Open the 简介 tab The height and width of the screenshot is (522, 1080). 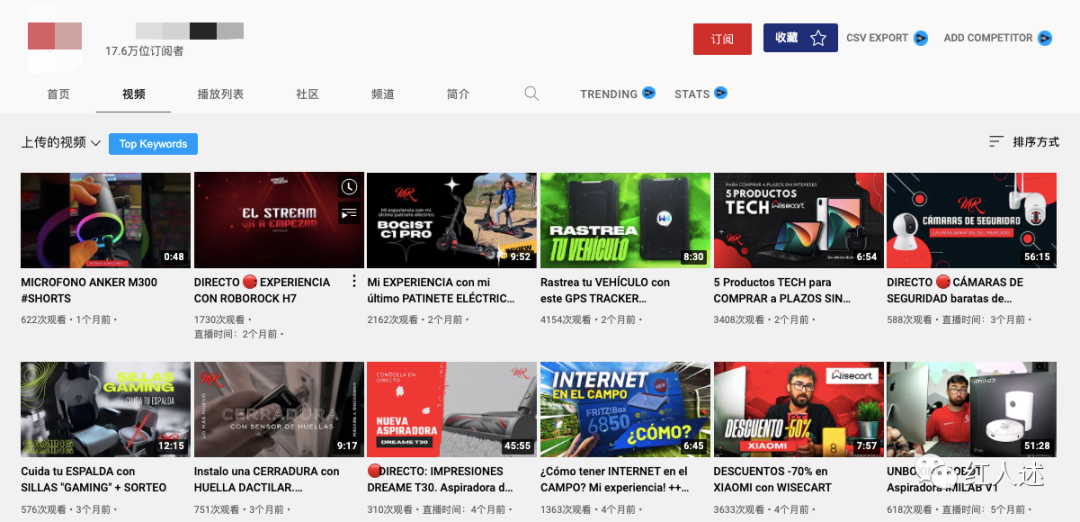[457, 94]
